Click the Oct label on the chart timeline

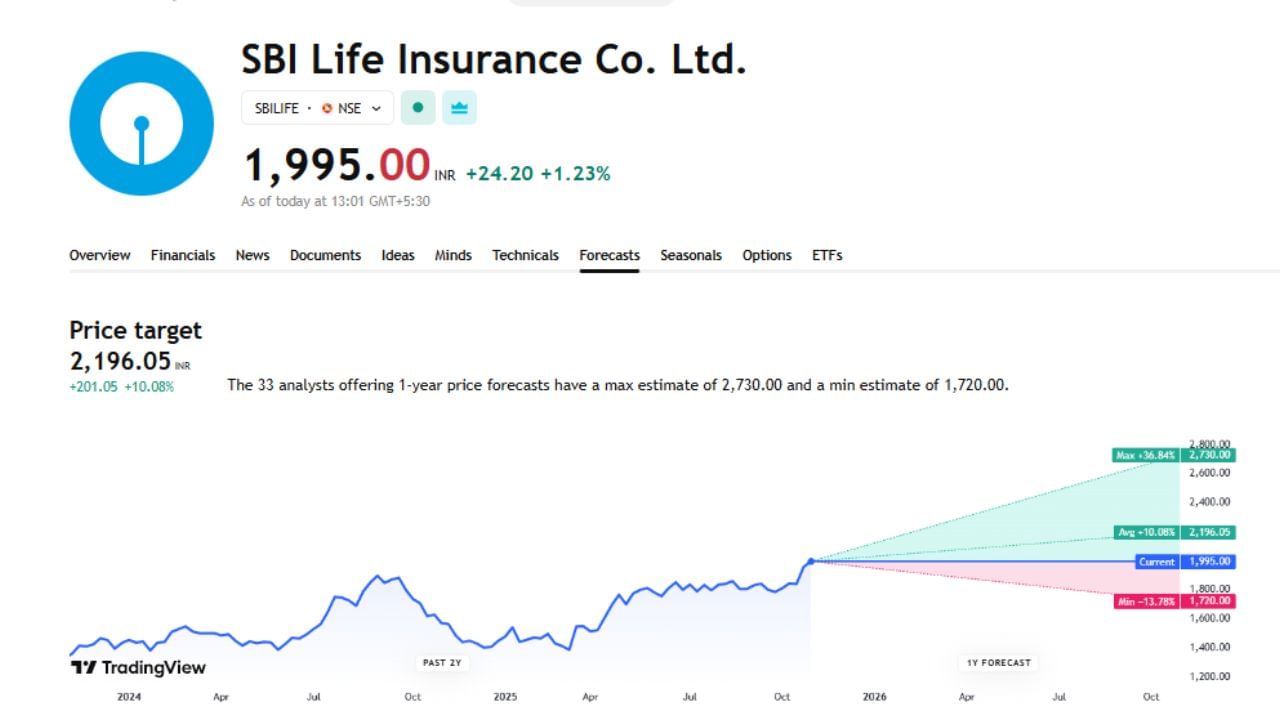412,697
